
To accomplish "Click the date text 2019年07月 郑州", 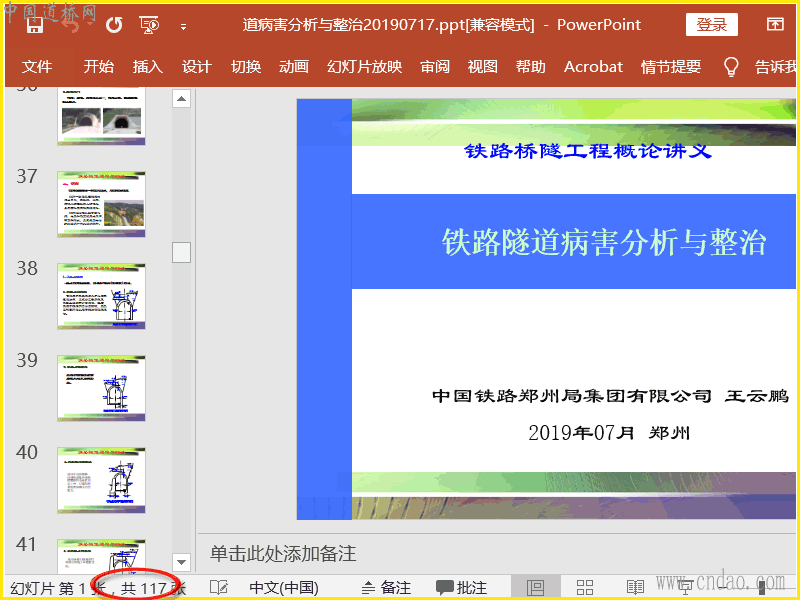I will click(609, 433).
